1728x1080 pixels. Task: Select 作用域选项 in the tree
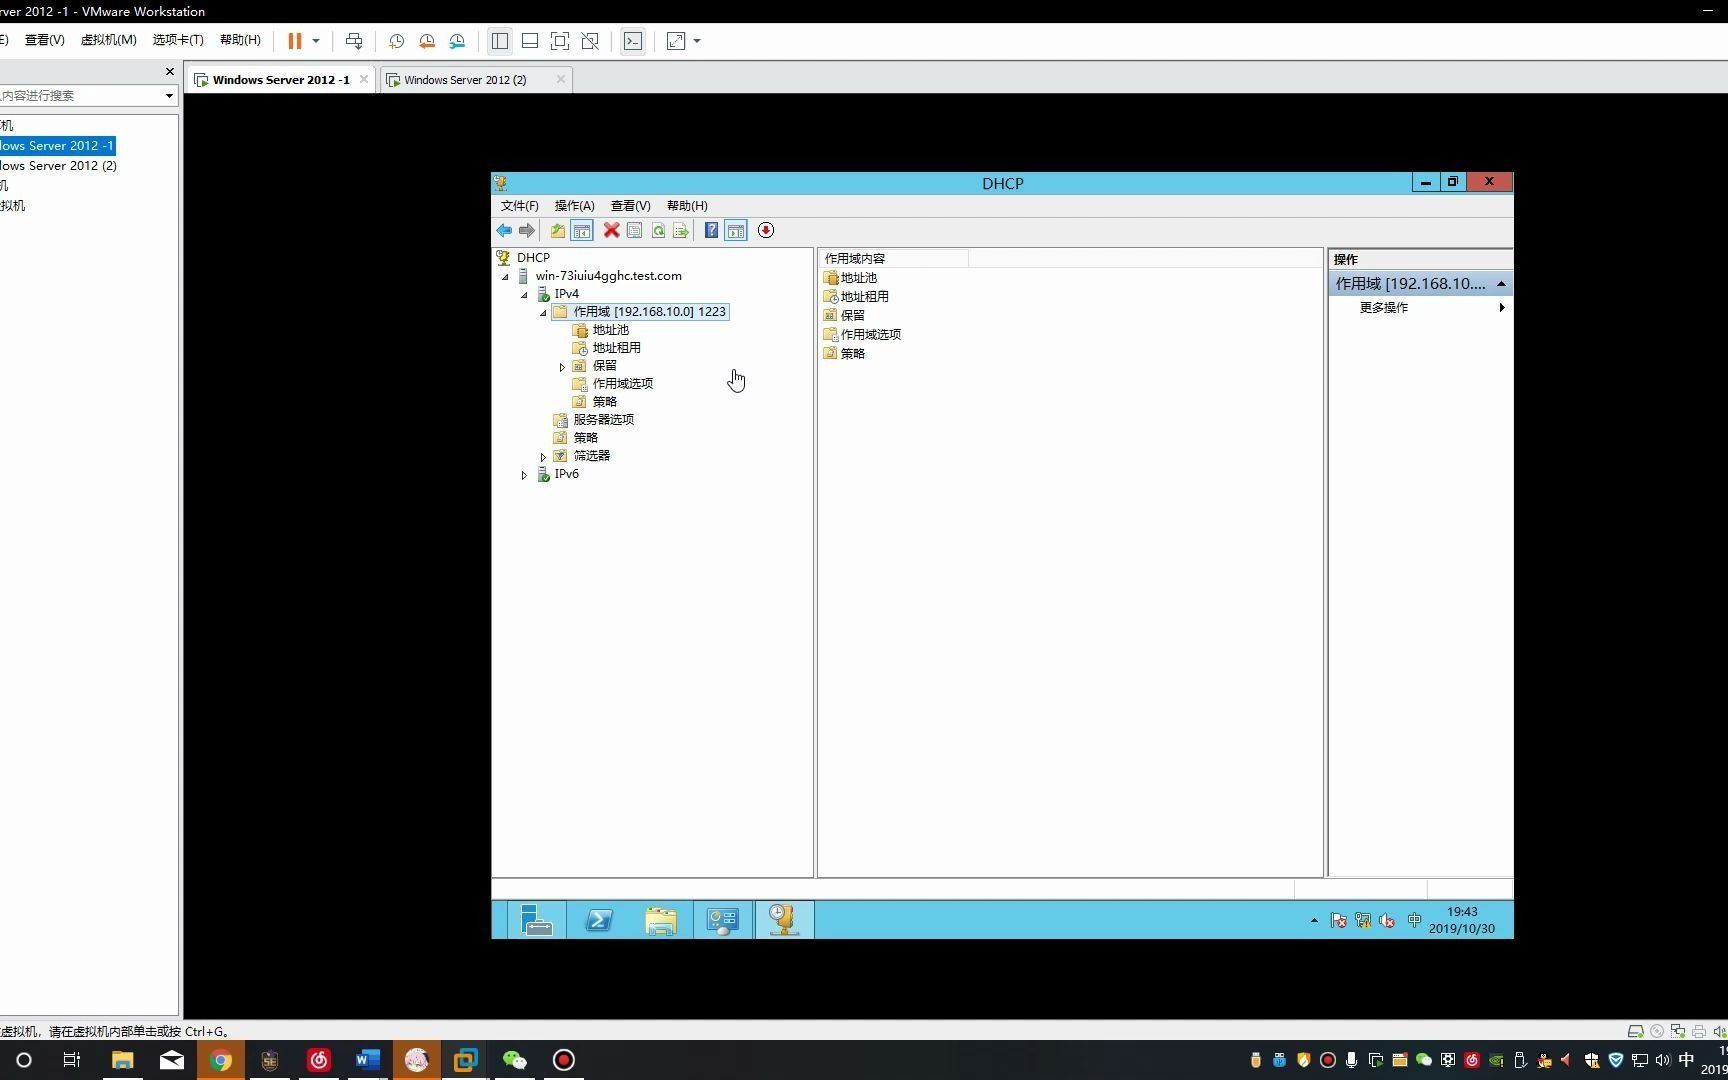point(623,384)
